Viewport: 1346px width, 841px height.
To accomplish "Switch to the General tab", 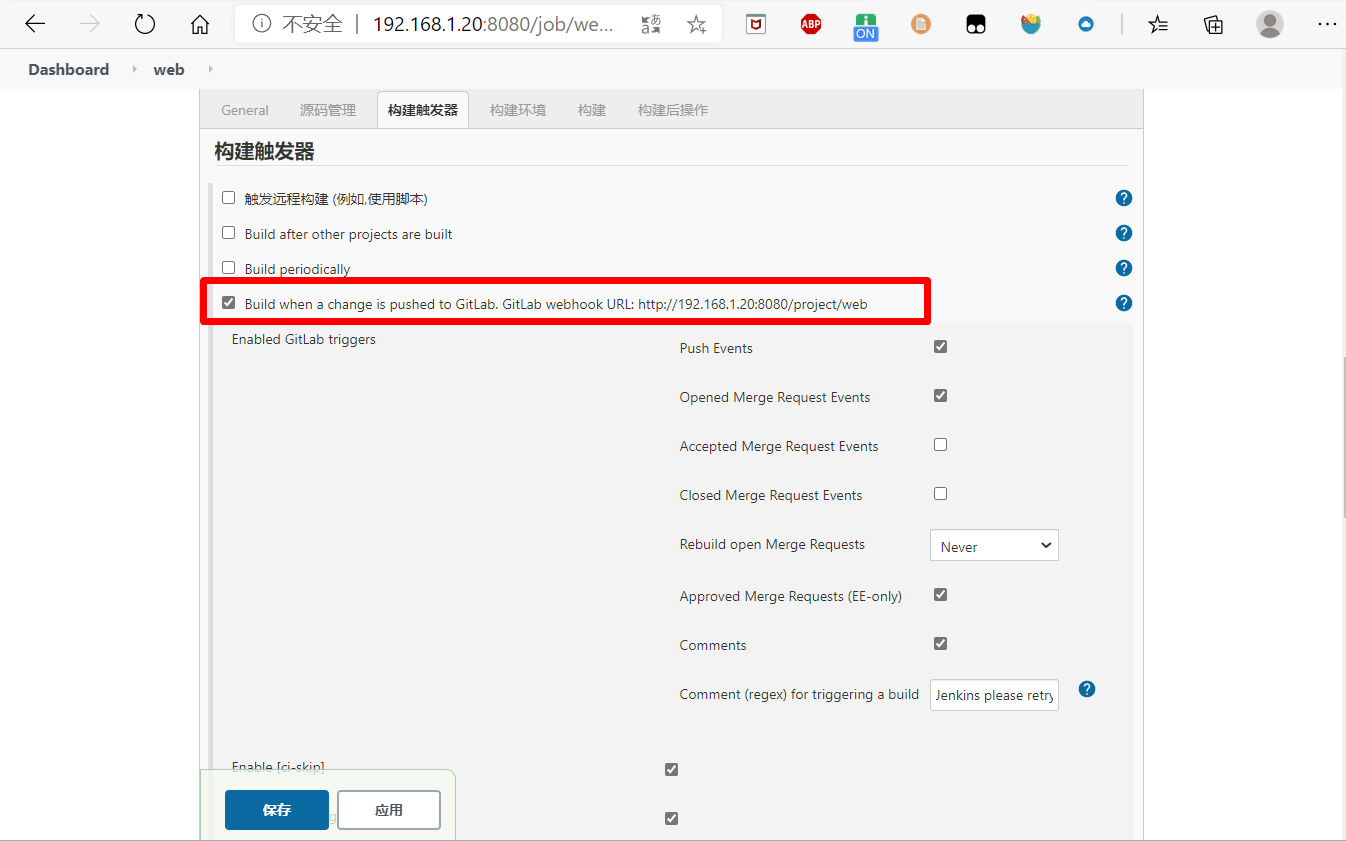I will pyautogui.click(x=245, y=110).
